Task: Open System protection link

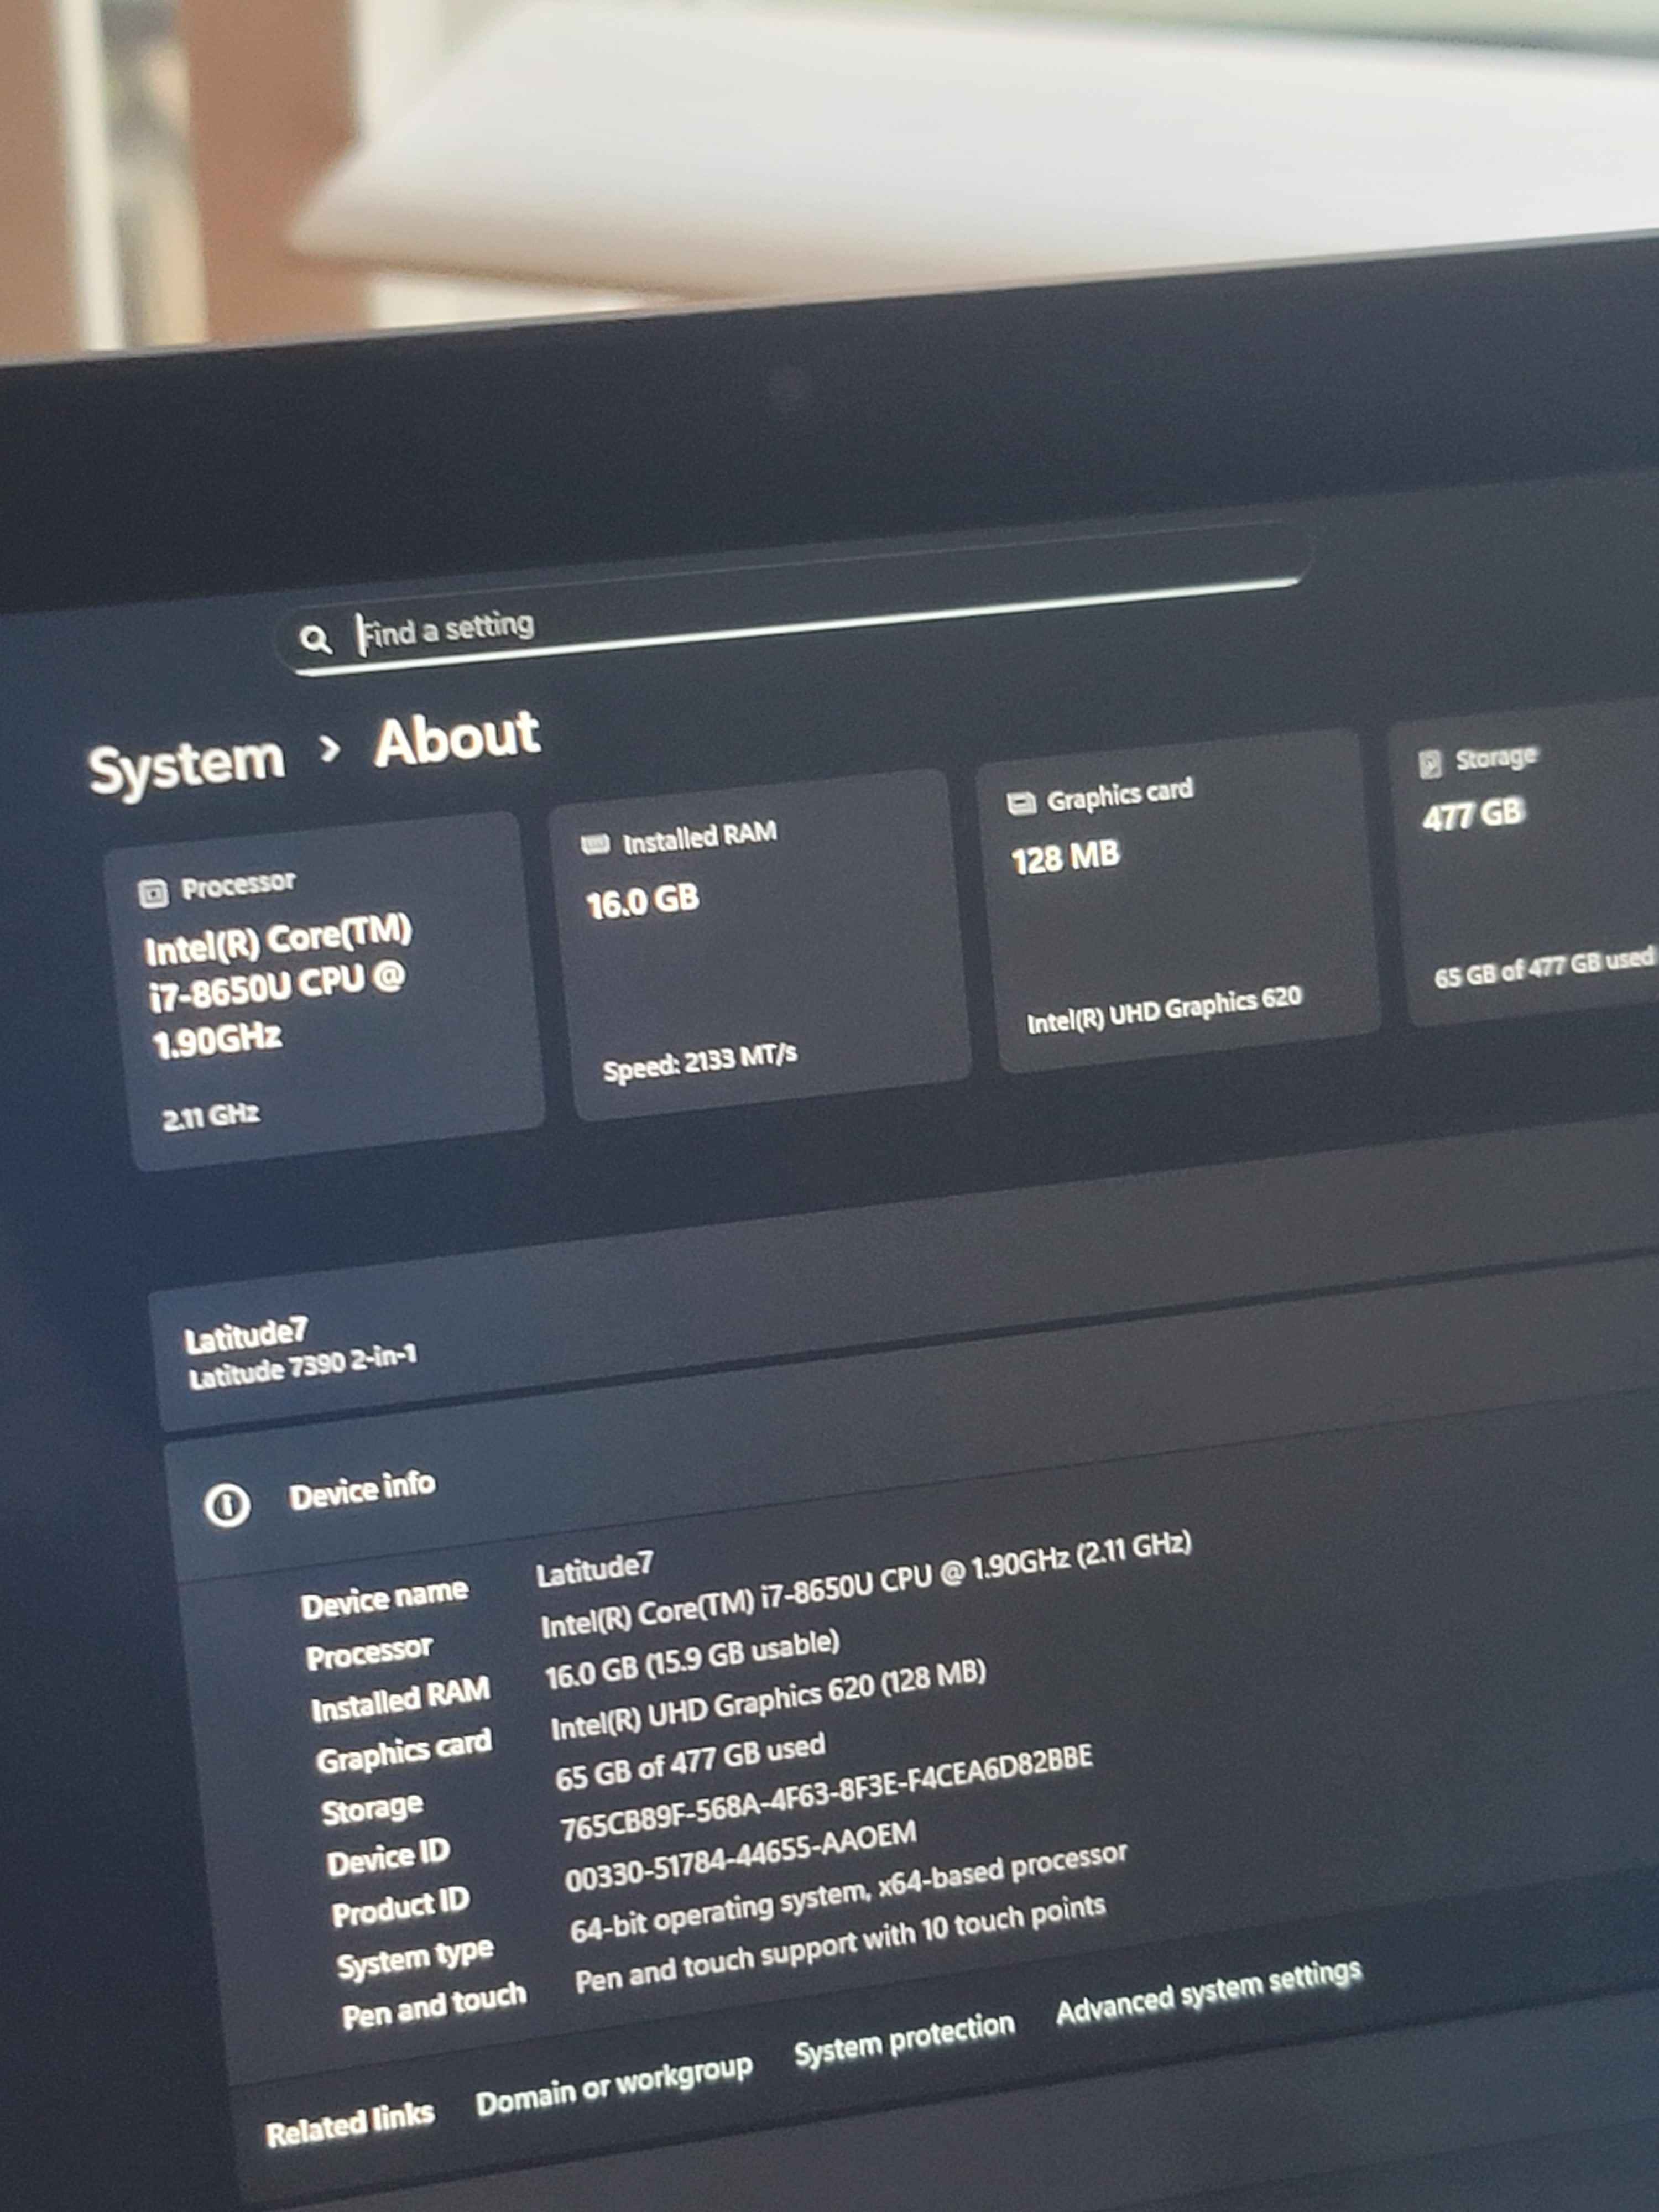Action: (904, 2040)
